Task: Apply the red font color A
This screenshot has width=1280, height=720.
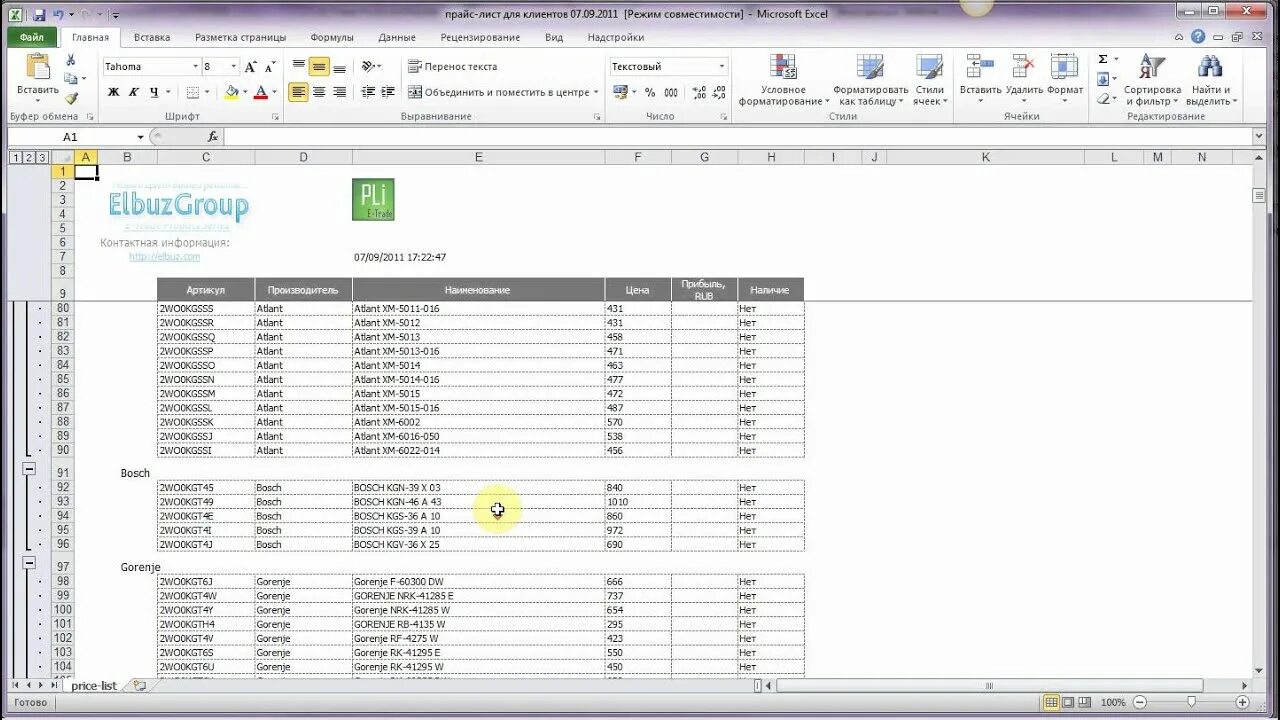Action: [260, 92]
